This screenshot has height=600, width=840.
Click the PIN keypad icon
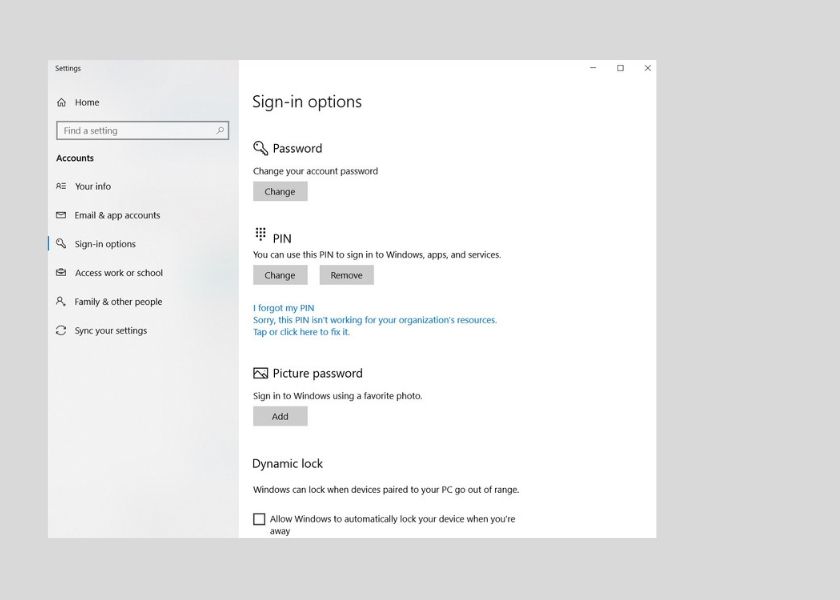(x=261, y=232)
